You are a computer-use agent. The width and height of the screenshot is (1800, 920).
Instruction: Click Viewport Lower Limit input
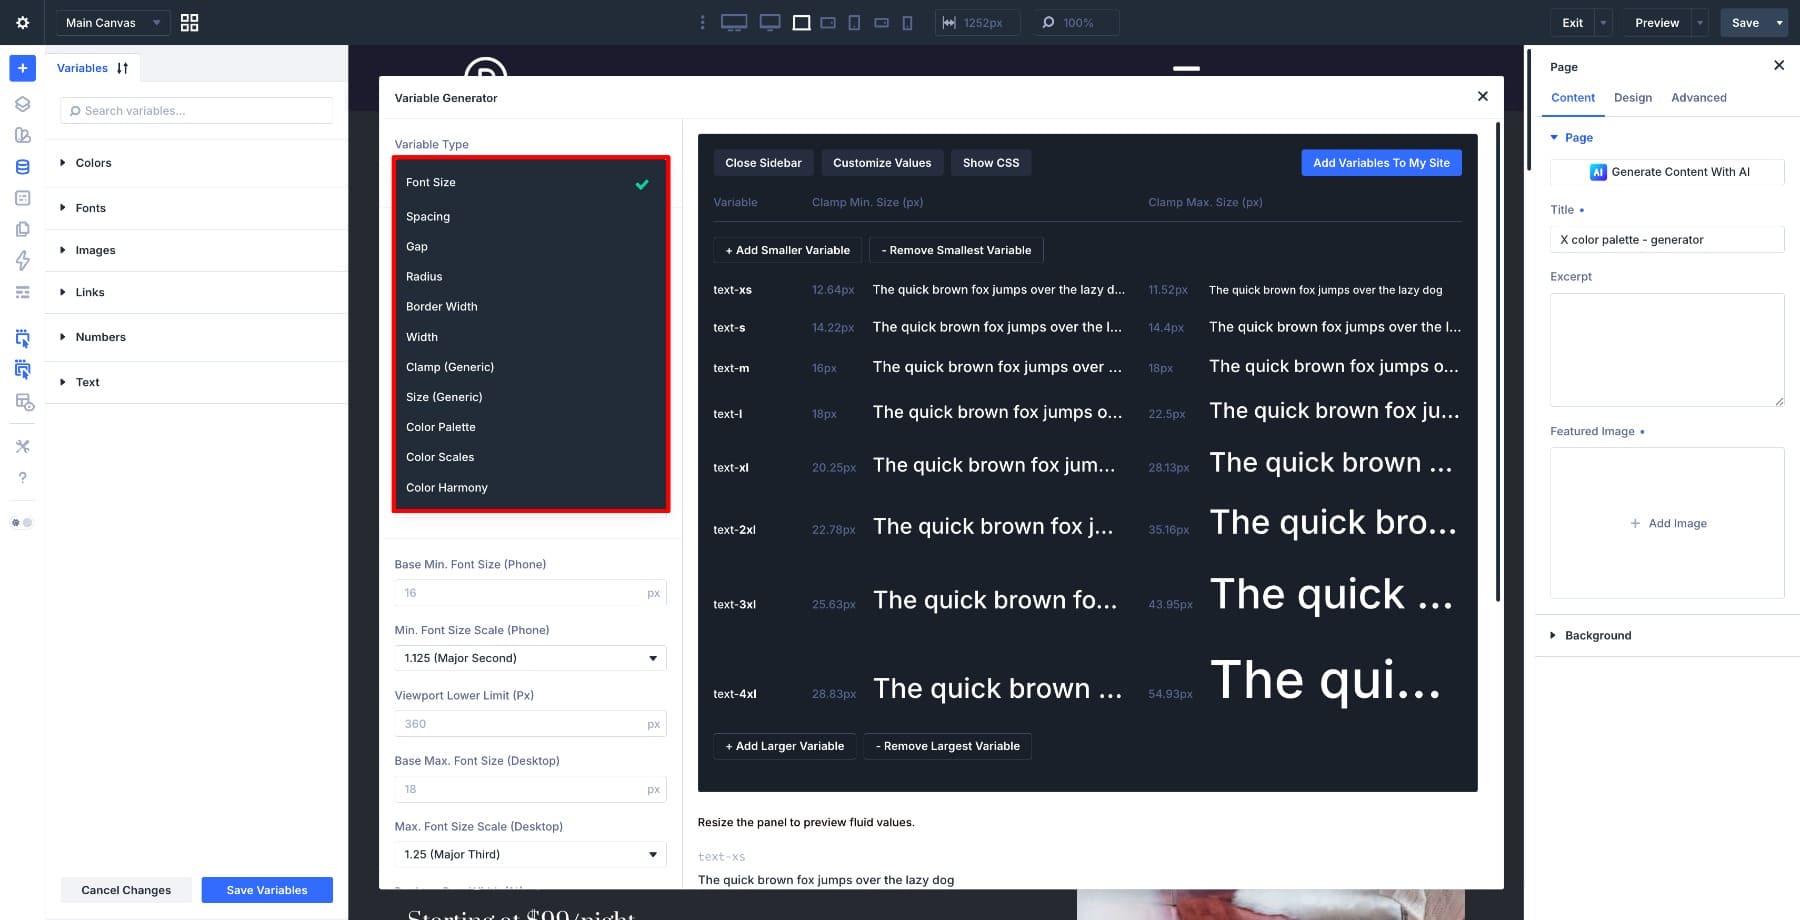[x=530, y=724]
